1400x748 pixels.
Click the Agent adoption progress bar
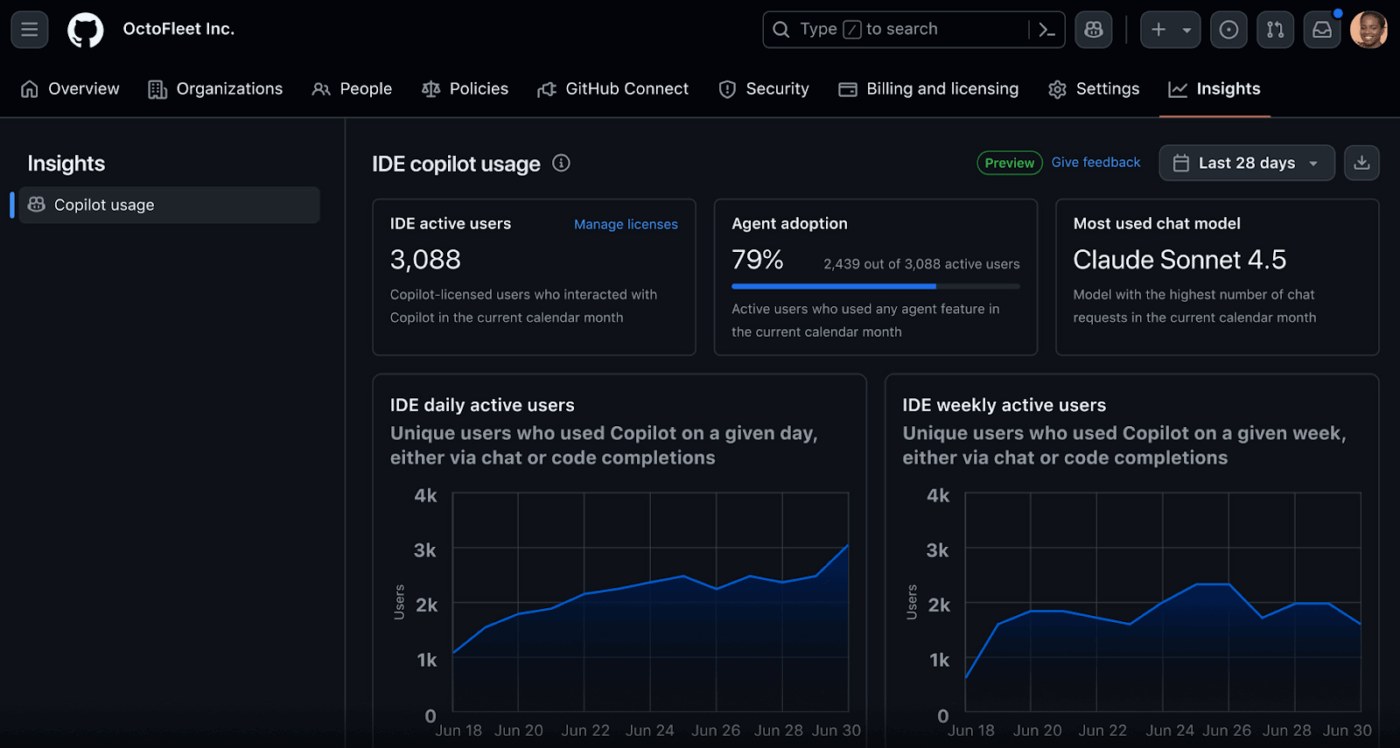point(875,286)
